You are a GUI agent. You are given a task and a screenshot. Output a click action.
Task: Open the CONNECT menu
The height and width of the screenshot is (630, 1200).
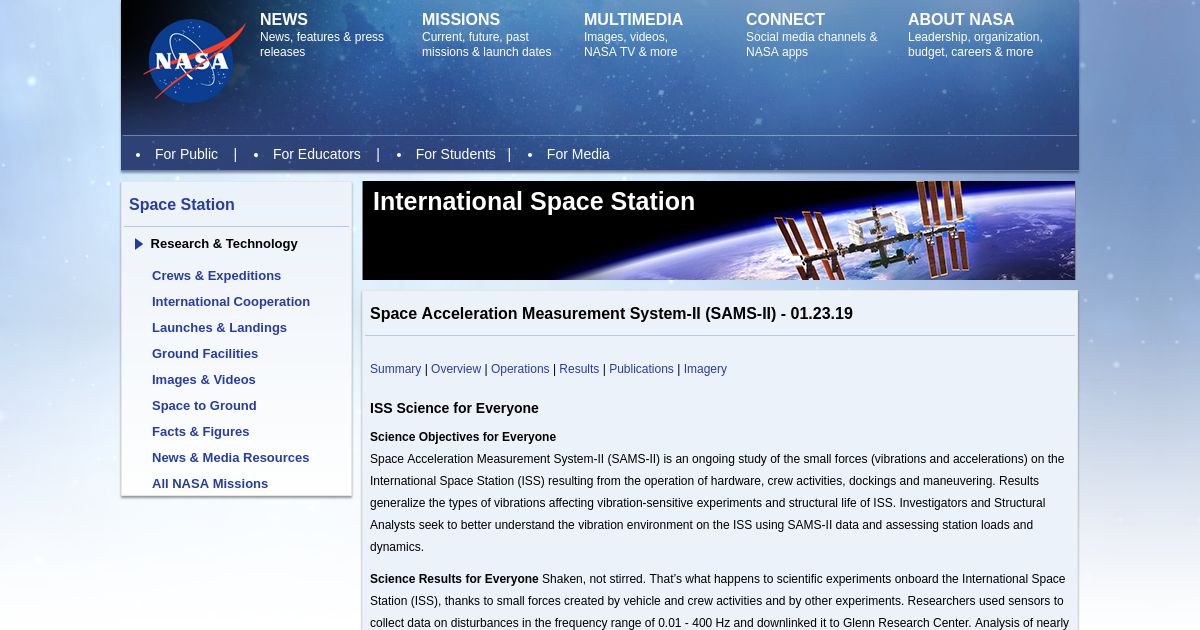coord(785,20)
